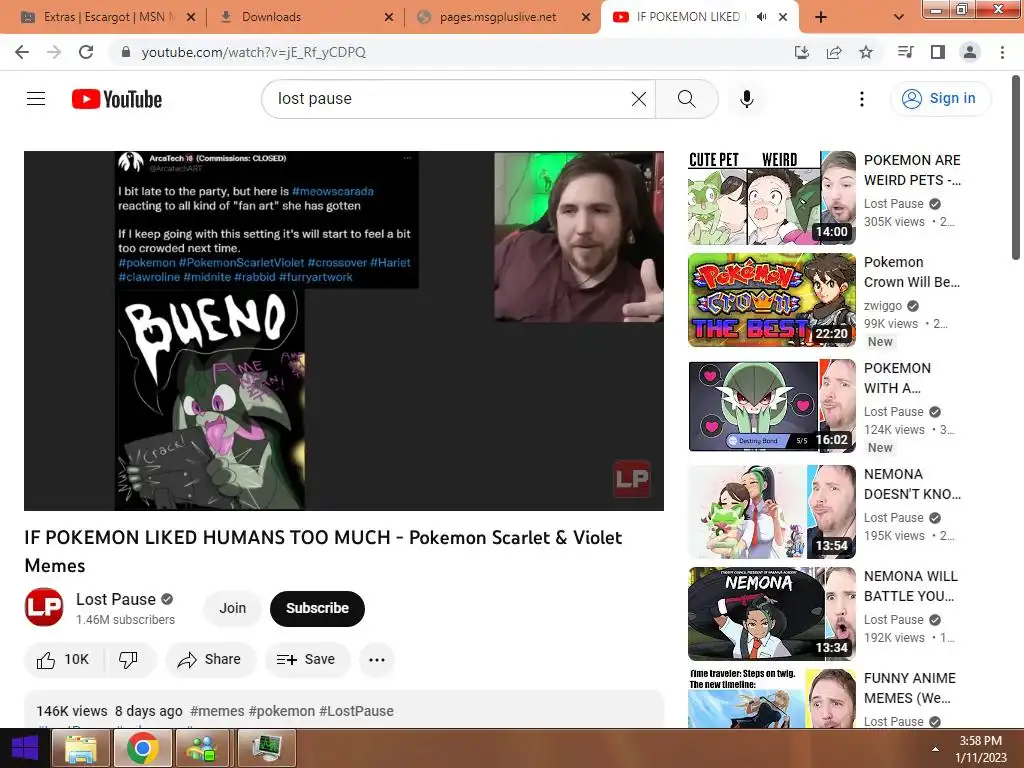
Task: Go to YouTube home via logo
Action: 117,99
